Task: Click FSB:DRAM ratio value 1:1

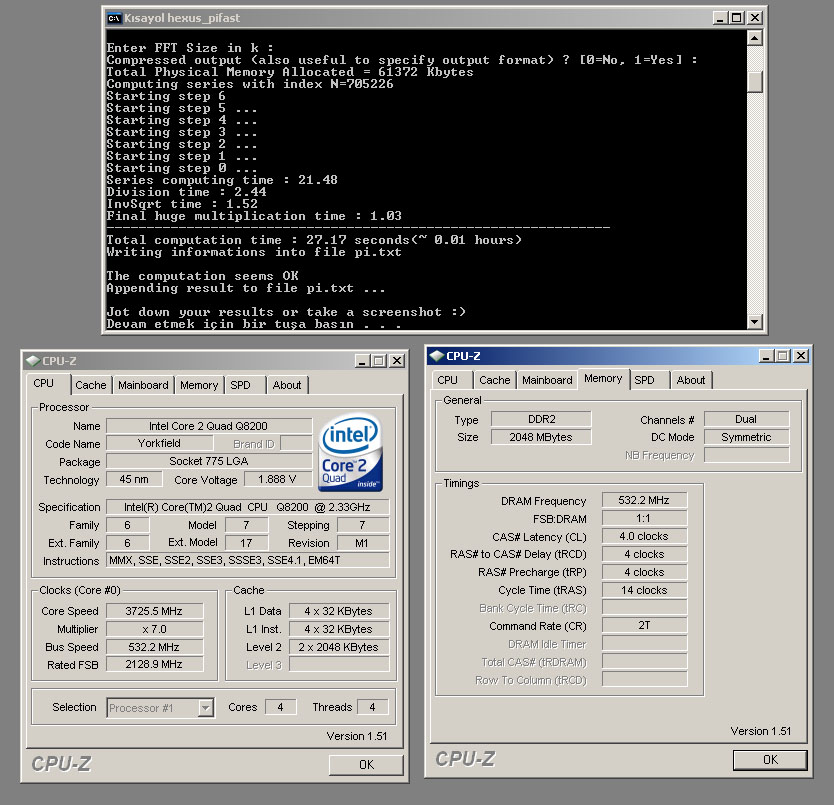Action: click(644, 518)
